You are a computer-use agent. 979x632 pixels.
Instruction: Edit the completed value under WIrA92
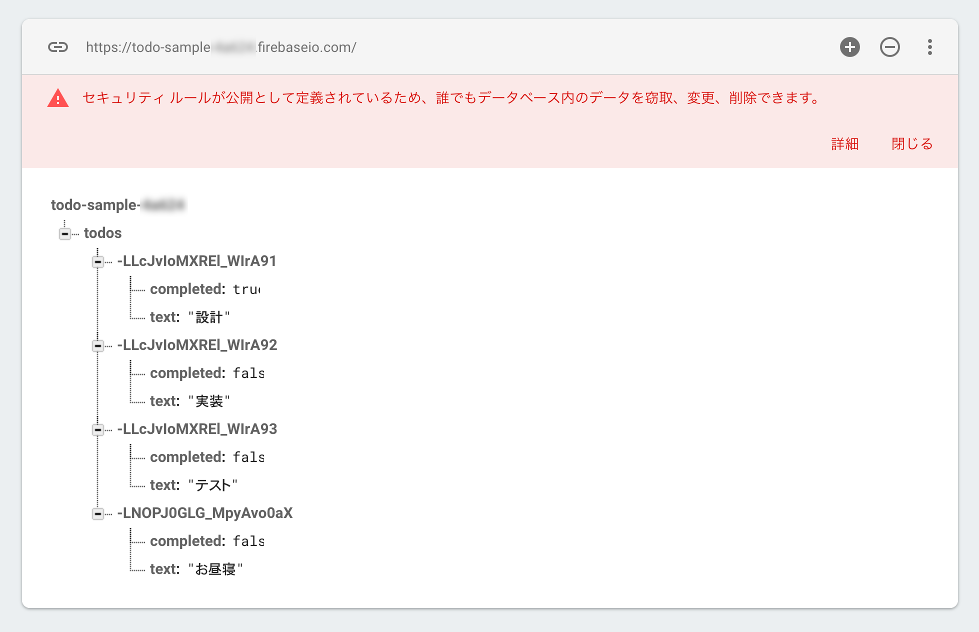click(x=248, y=373)
